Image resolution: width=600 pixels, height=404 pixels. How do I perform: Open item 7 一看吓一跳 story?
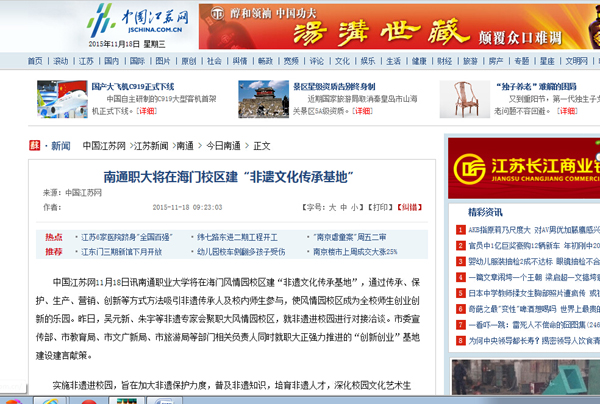click(x=534, y=325)
